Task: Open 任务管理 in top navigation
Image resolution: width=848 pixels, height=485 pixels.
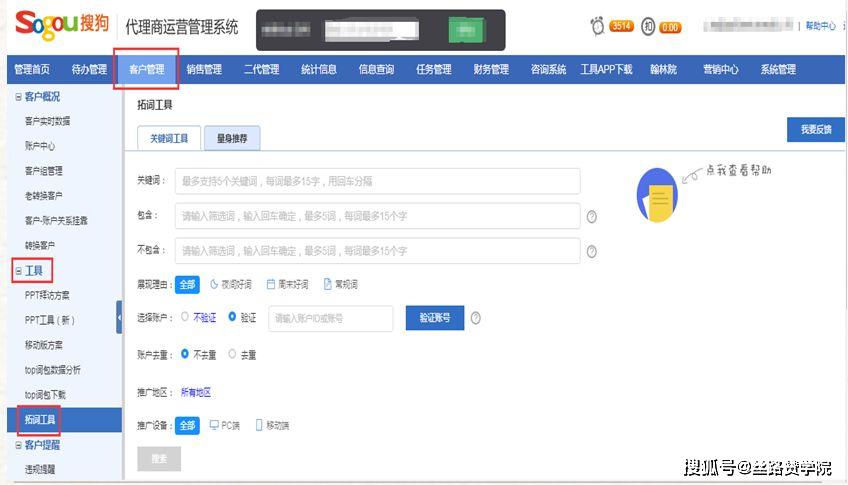Action: pyautogui.click(x=434, y=69)
